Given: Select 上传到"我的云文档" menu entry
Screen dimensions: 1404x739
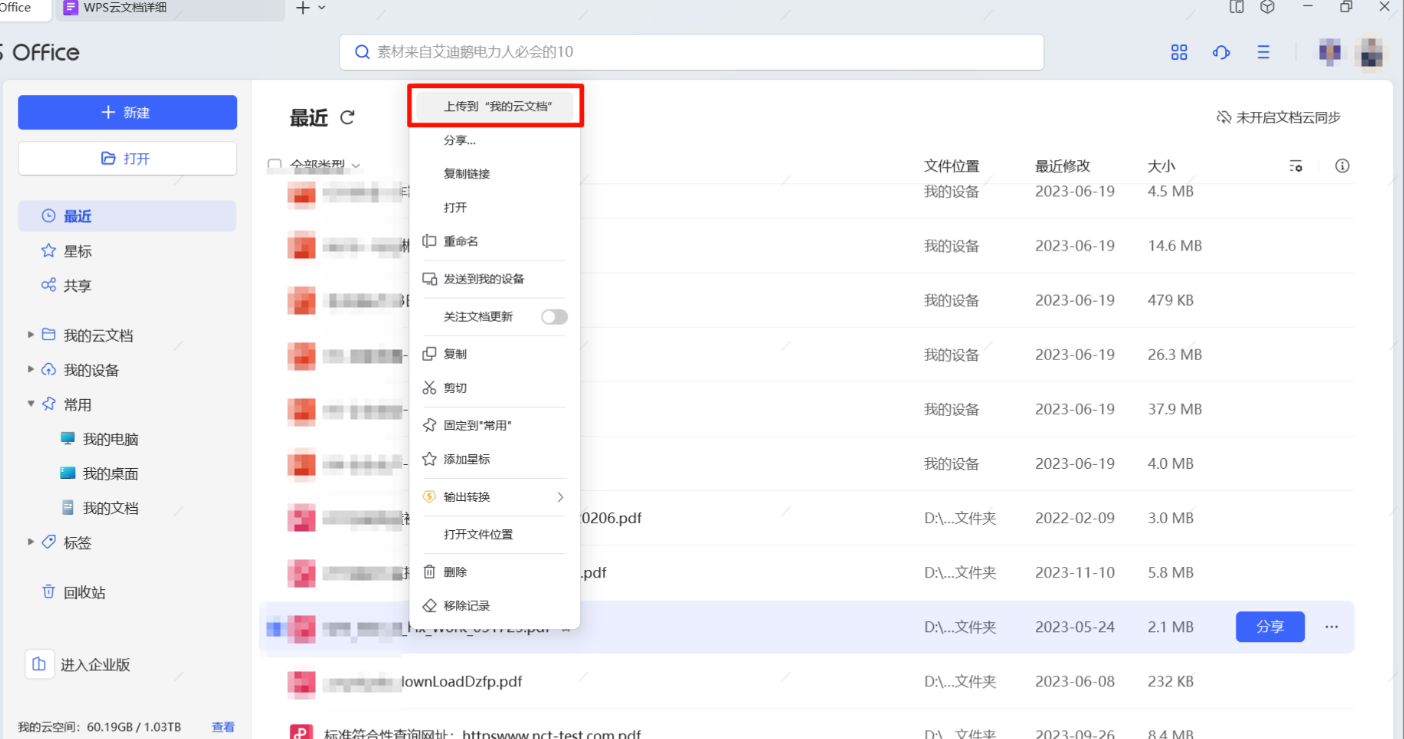Looking at the screenshot, I should click(x=496, y=106).
